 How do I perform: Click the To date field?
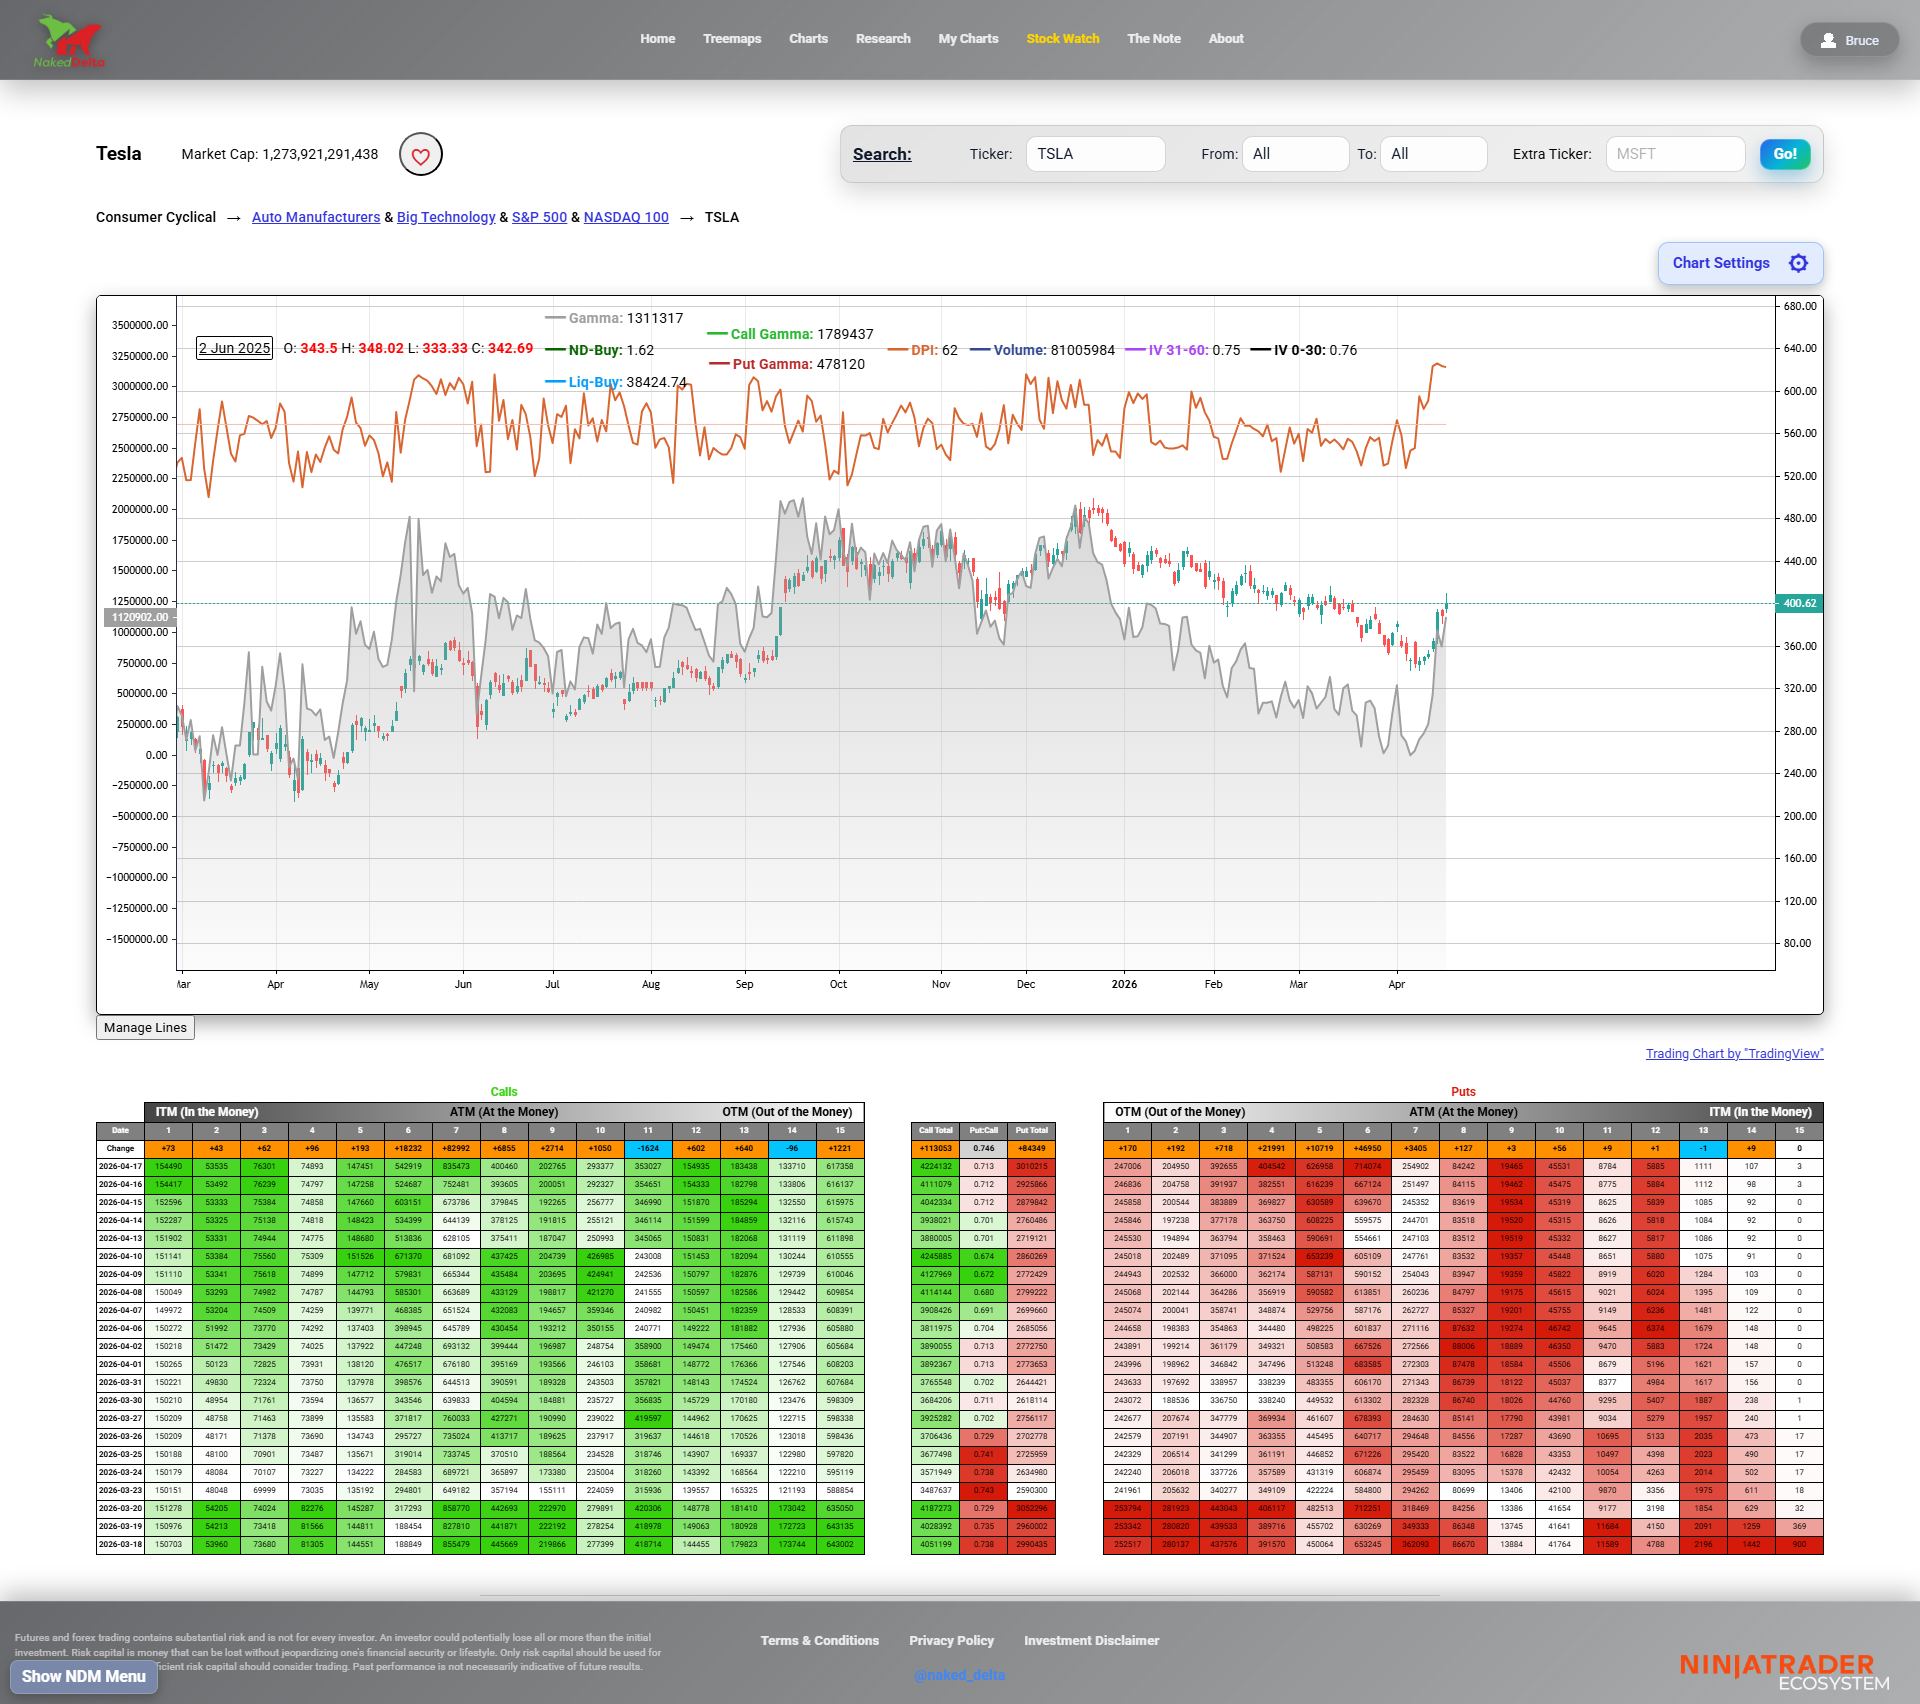tap(1433, 154)
